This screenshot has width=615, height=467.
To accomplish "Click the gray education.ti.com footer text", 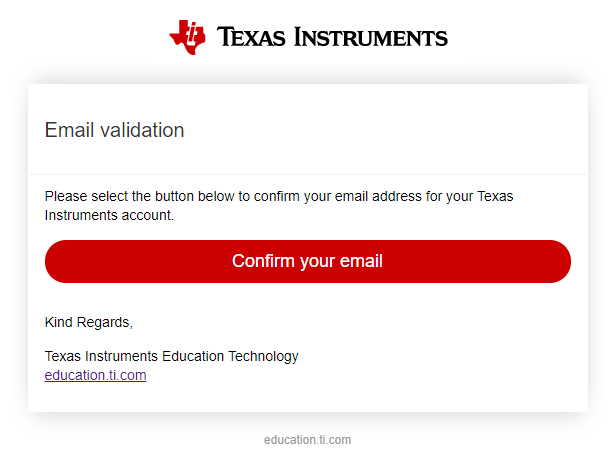I will click(307, 440).
